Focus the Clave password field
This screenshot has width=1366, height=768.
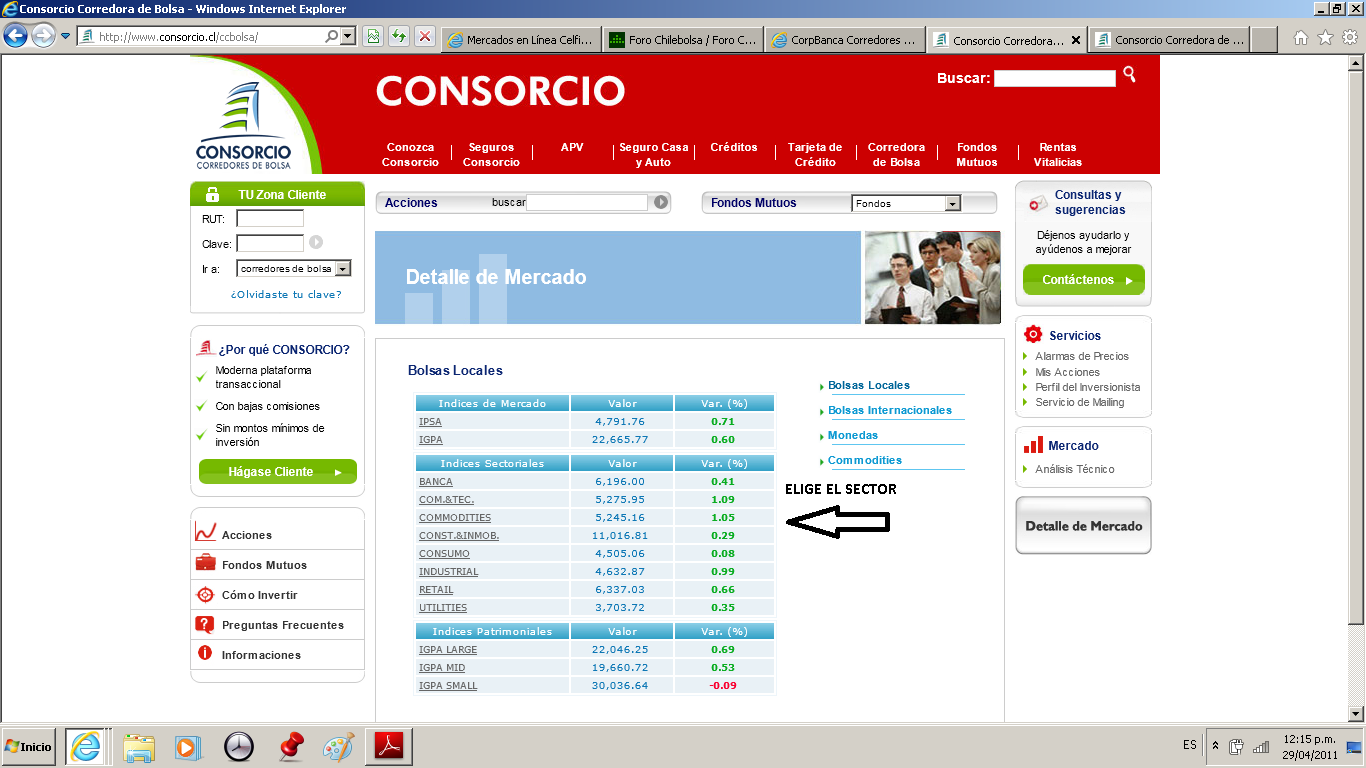click(x=270, y=243)
